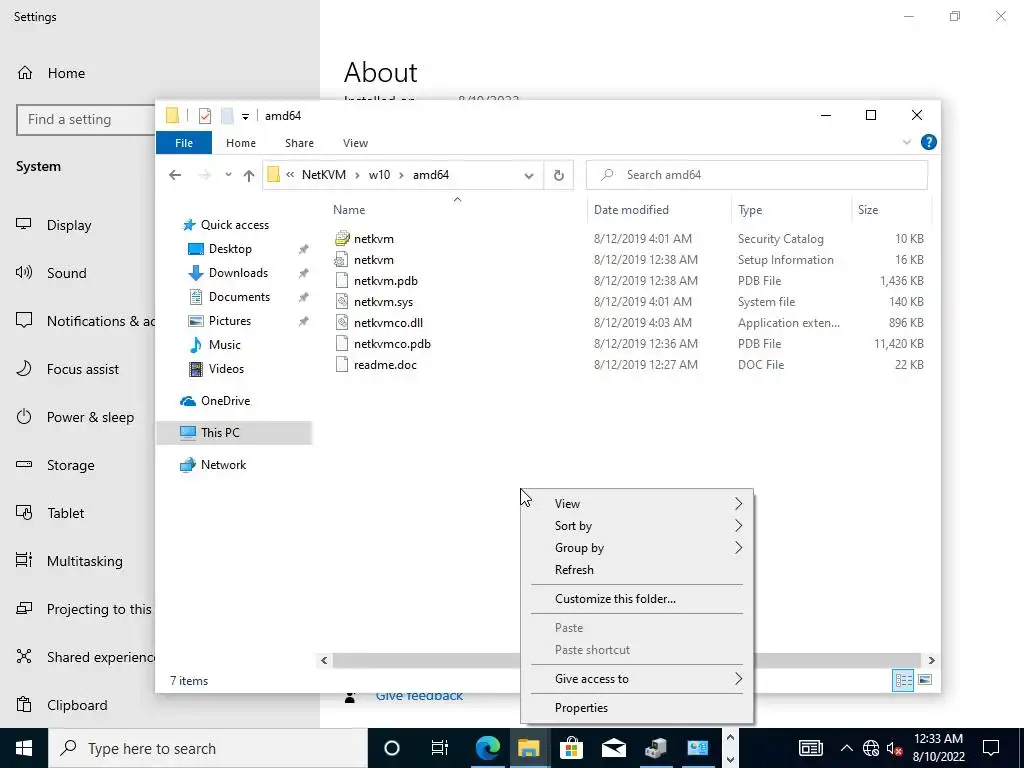The width and height of the screenshot is (1024, 768).
Task: Click Properties quick access toolbar icon
Action: pyautogui.click(x=204, y=116)
